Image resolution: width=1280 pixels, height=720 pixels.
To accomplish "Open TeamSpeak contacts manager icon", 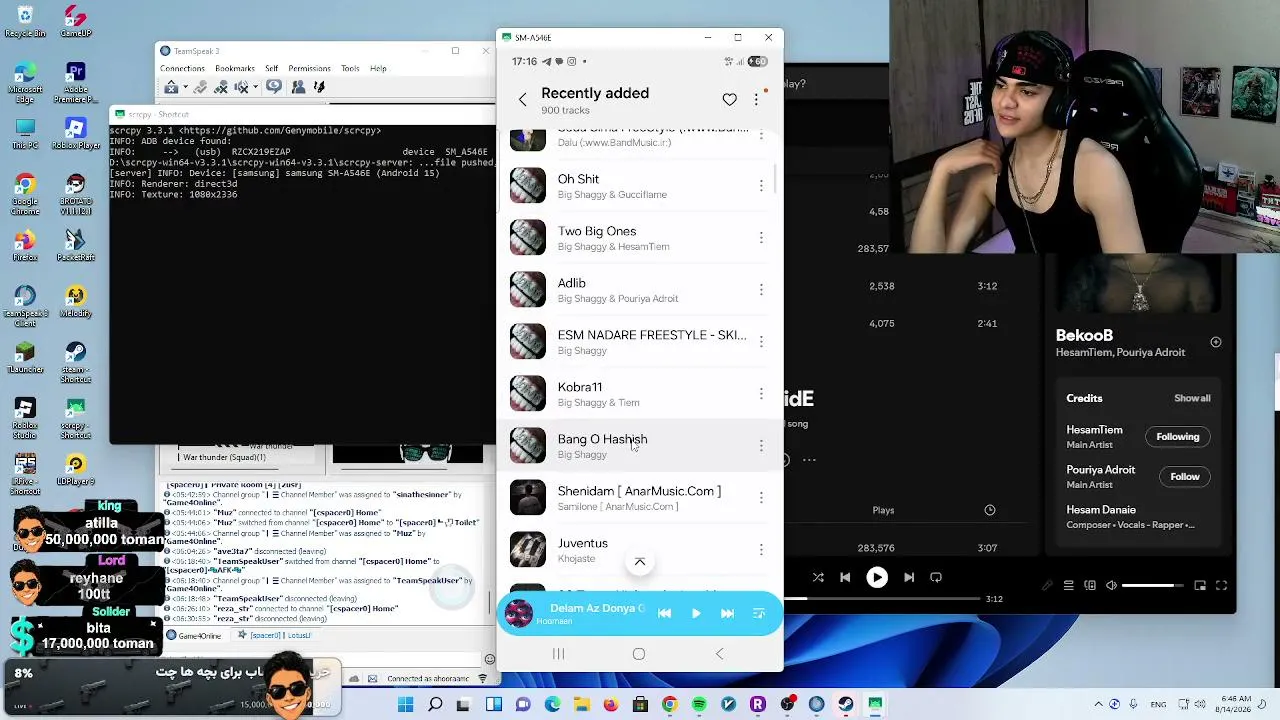I will click(297, 87).
